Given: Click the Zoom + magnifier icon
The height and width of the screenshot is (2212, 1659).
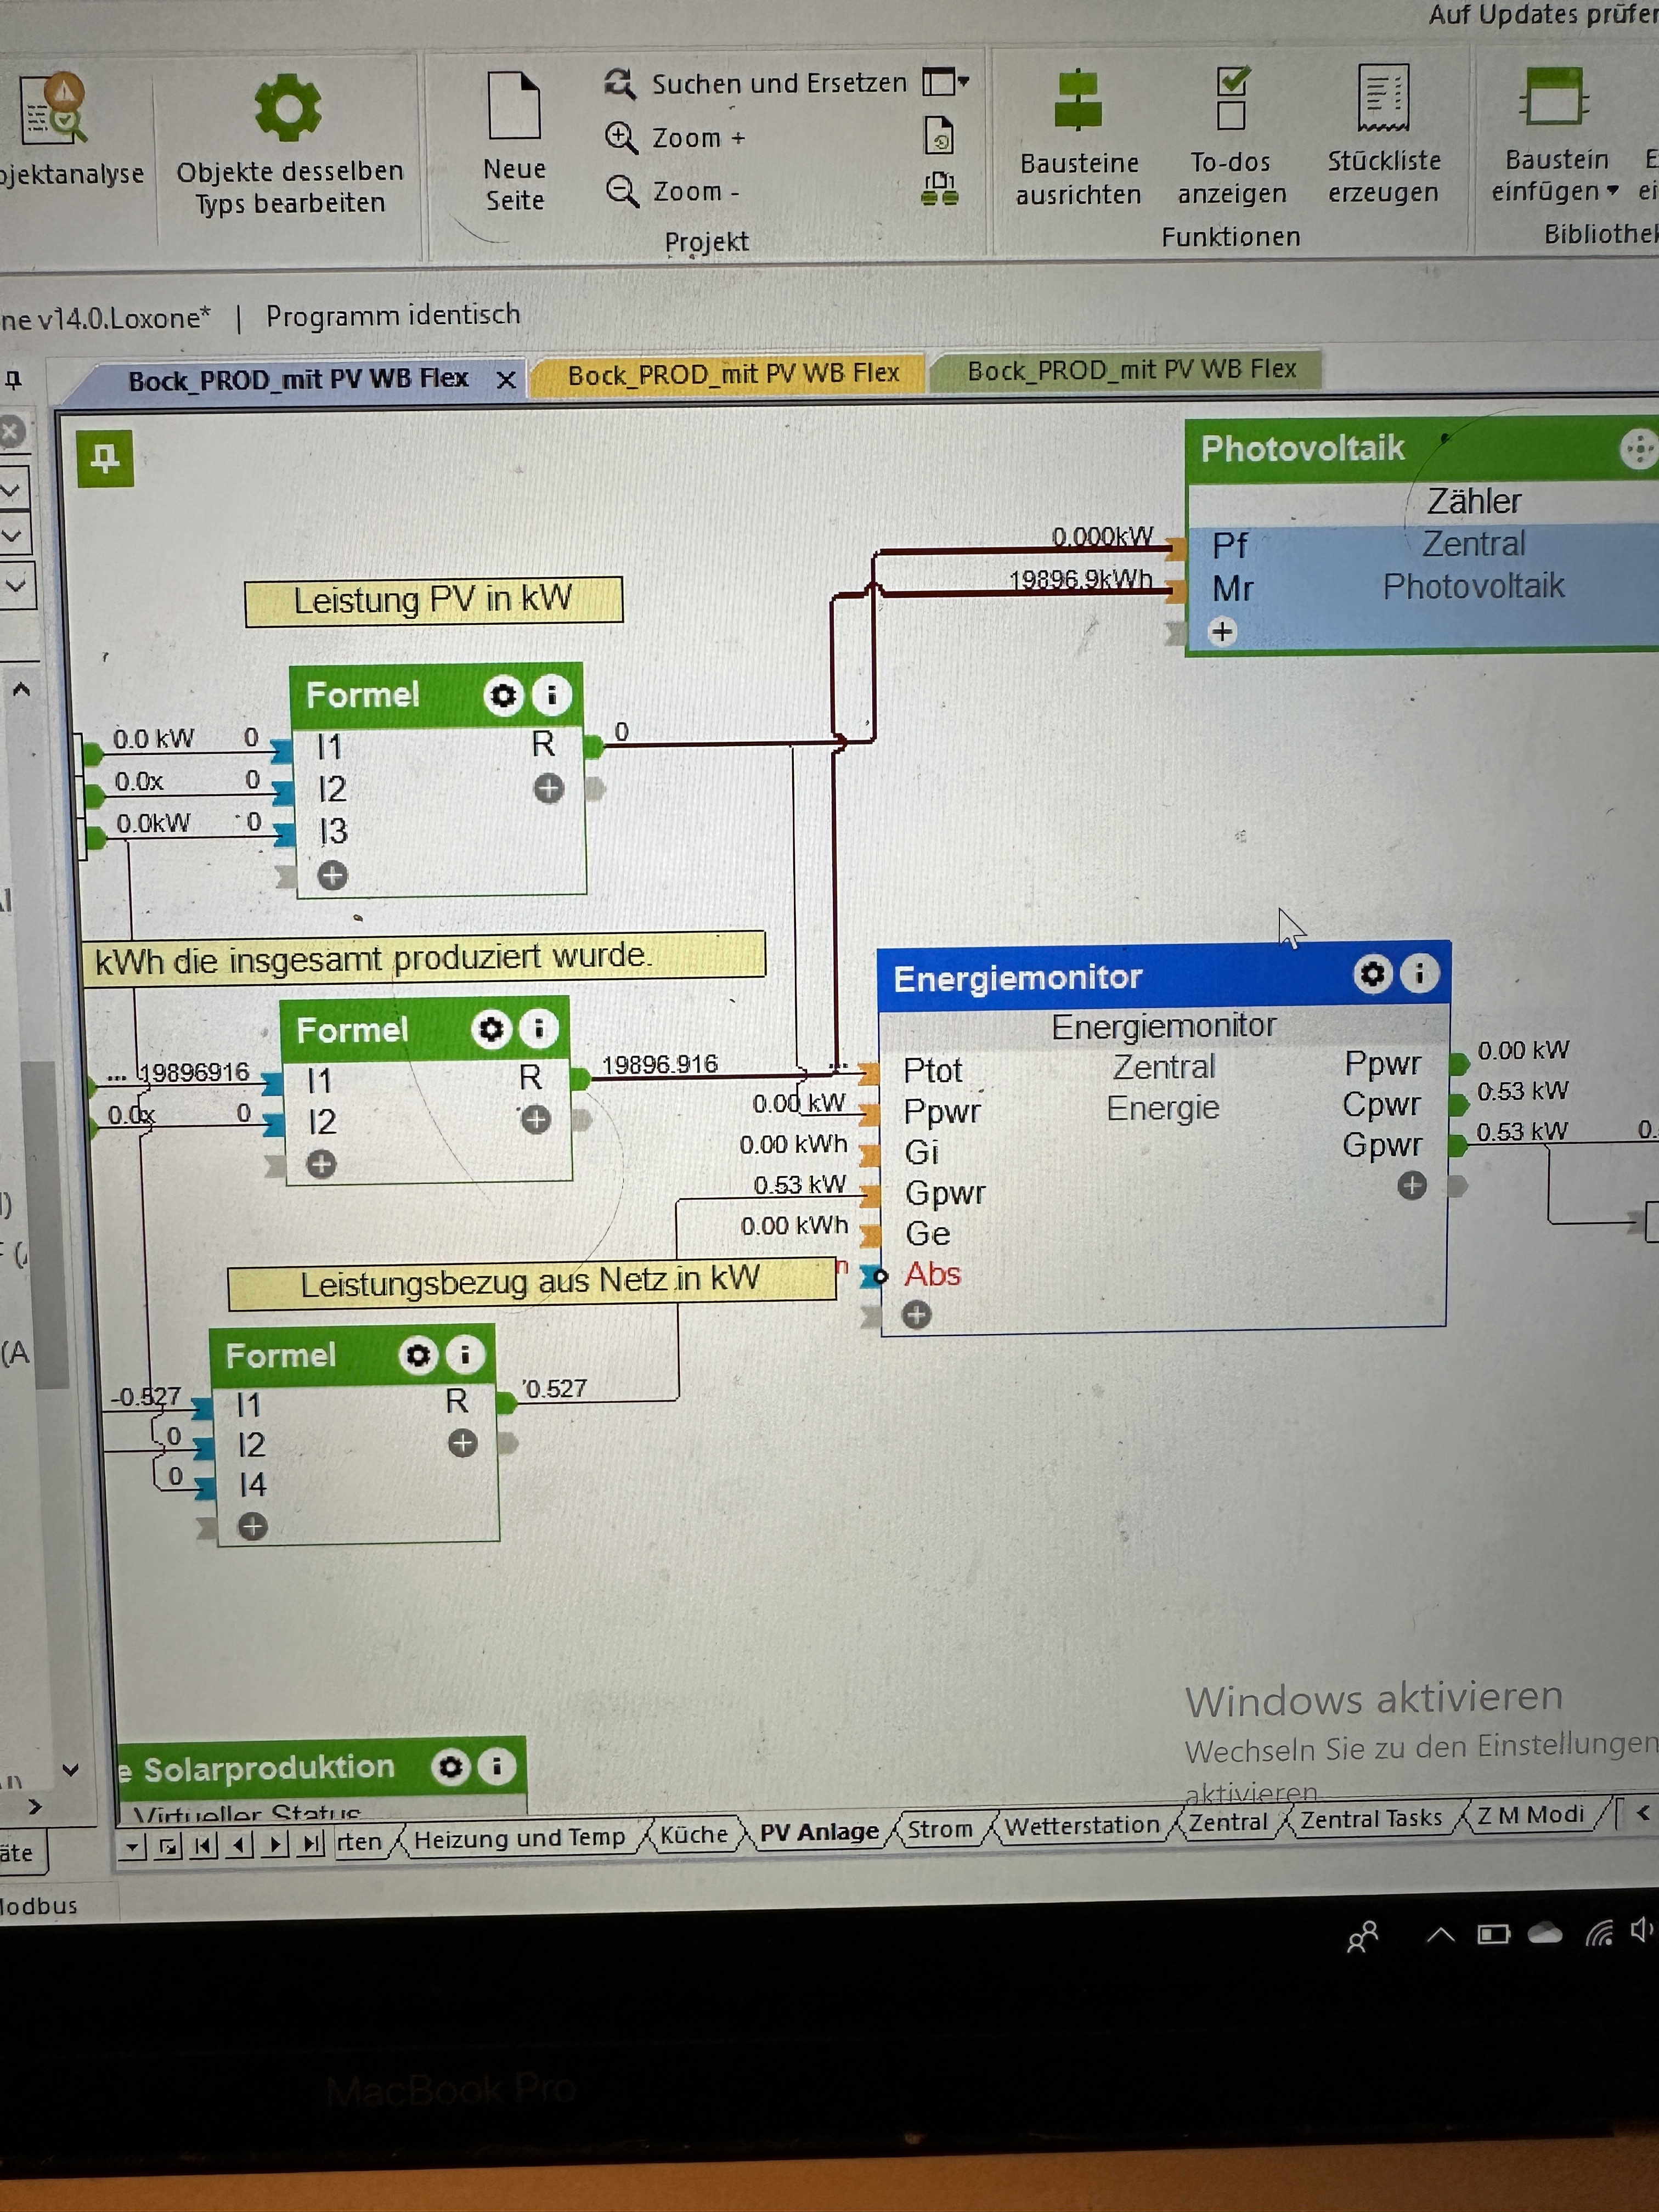Looking at the screenshot, I should point(621,137).
